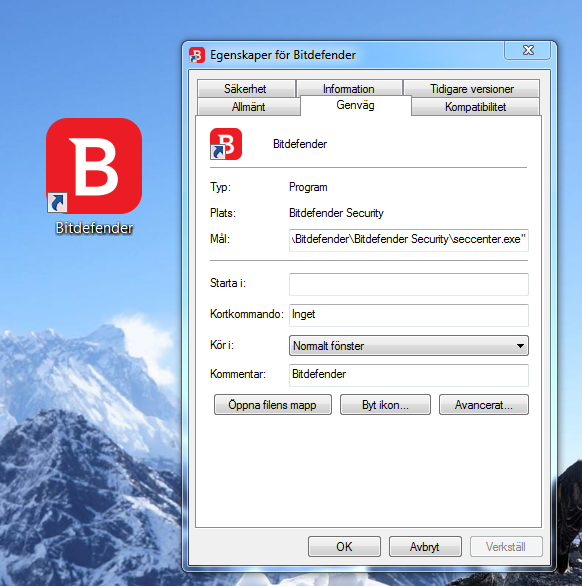Close the Egenskaper för Bitdefender dialog

point(527,50)
